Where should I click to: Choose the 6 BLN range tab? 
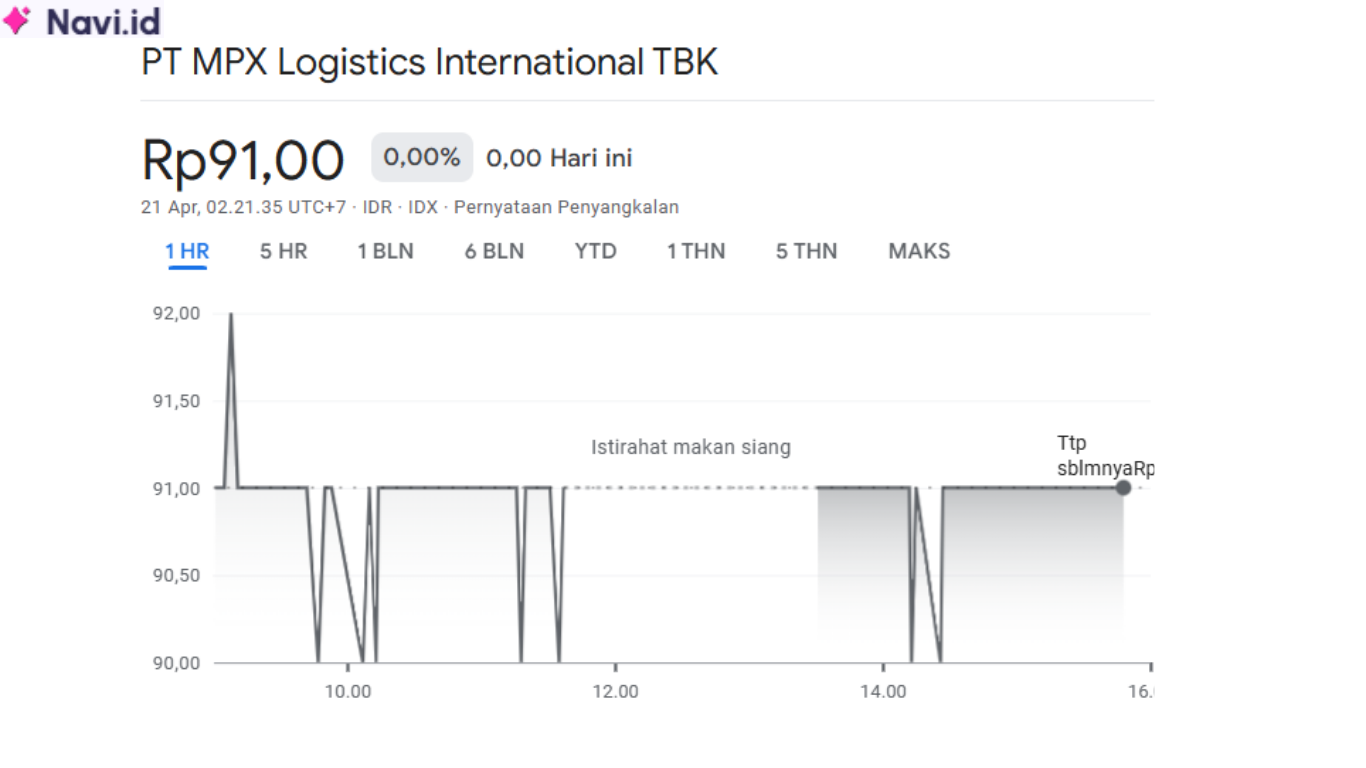[x=494, y=252]
